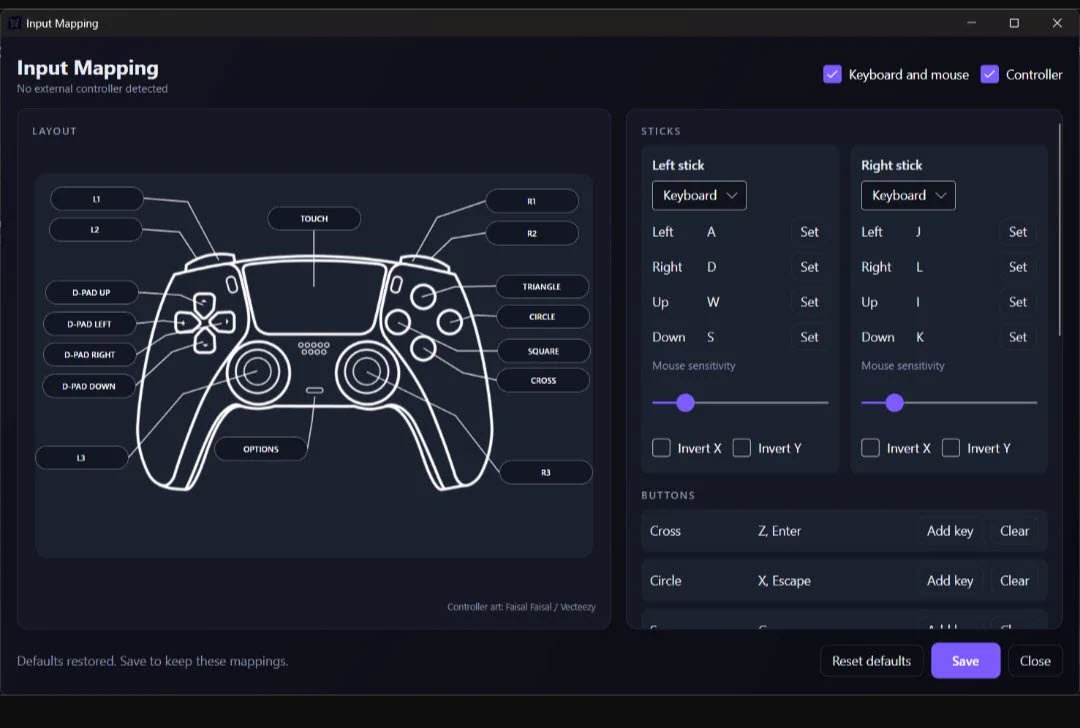Set the Left stick Right key
The width and height of the screenshot is (1080, 728).
[x=809, y=267]
